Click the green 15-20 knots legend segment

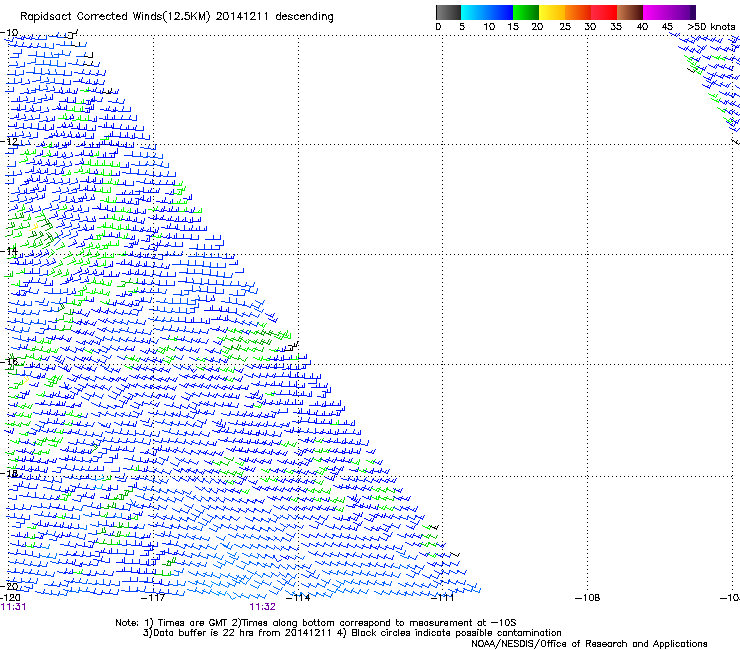click(x=526, y=12)
